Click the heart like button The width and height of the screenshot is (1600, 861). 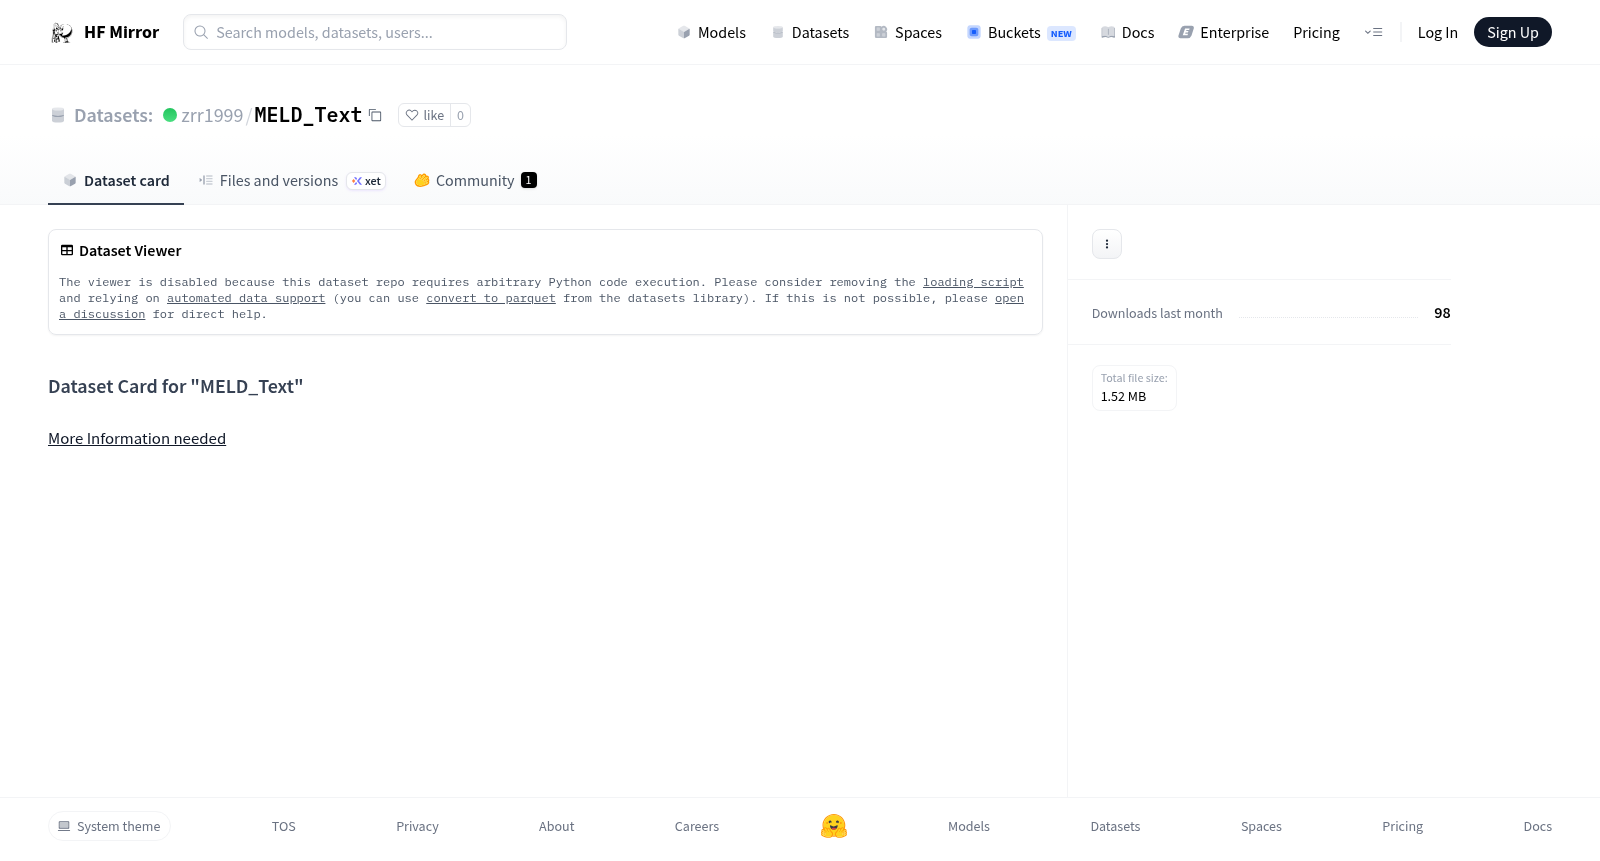[424, 115]
